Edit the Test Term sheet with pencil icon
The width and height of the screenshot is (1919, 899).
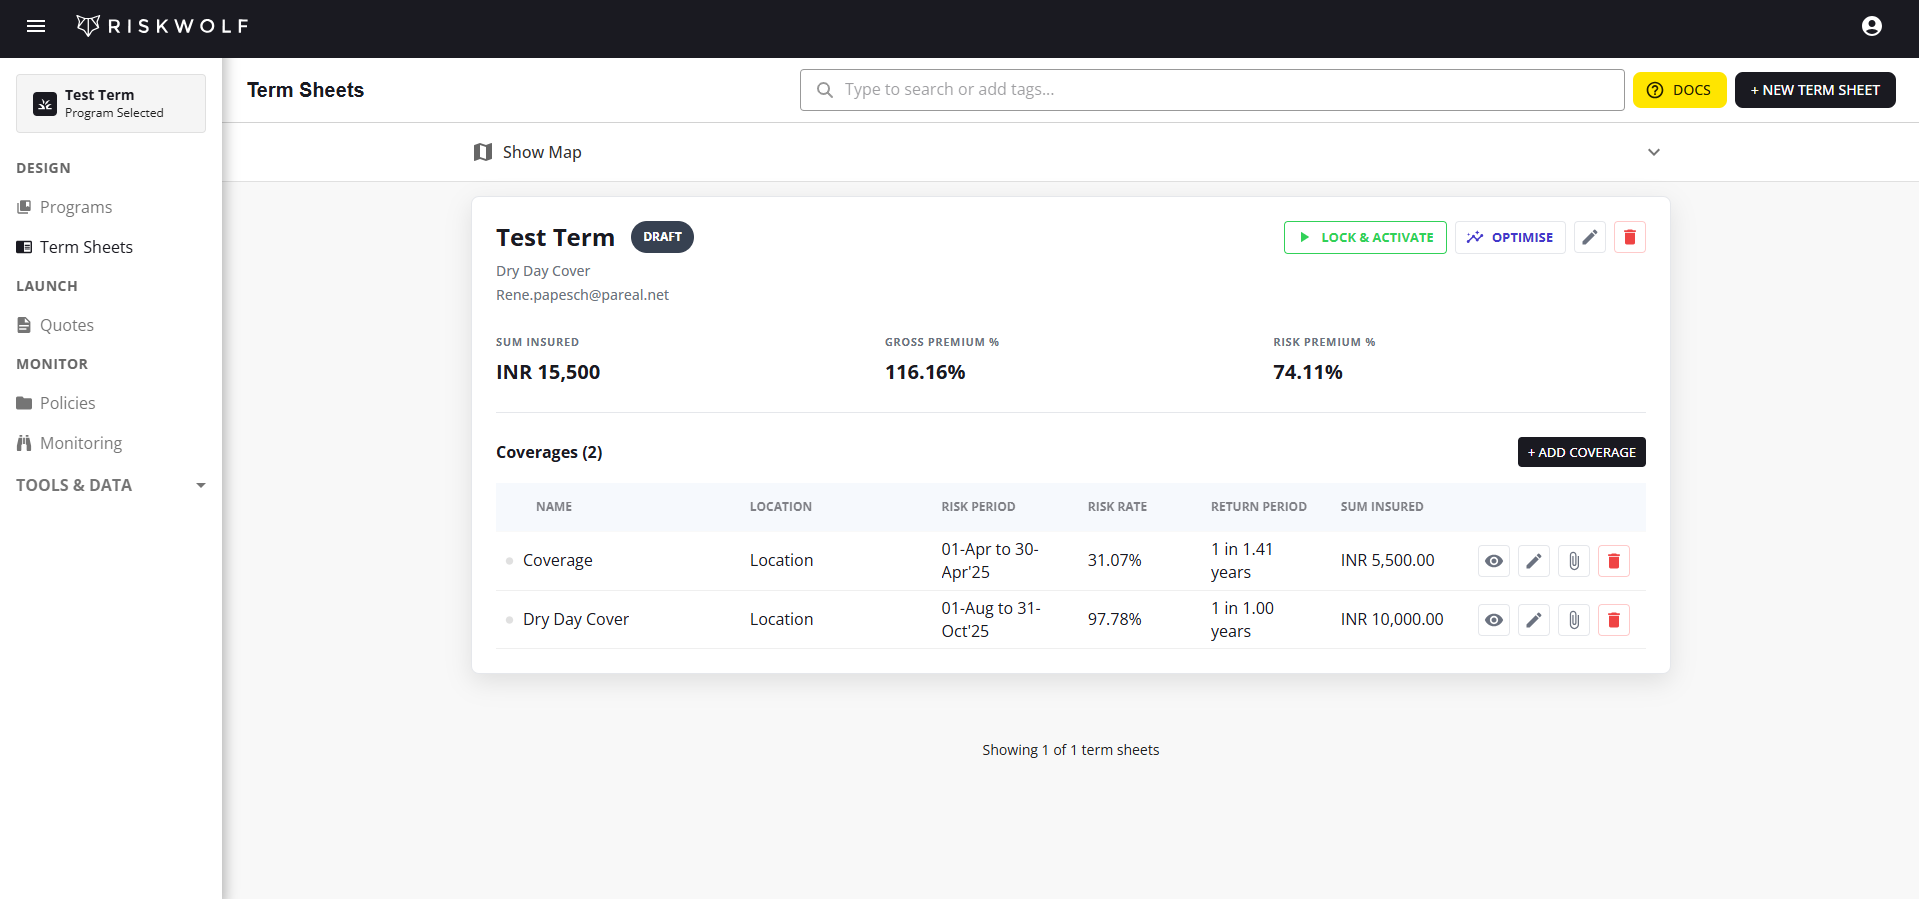click(x=1589, y=237)
